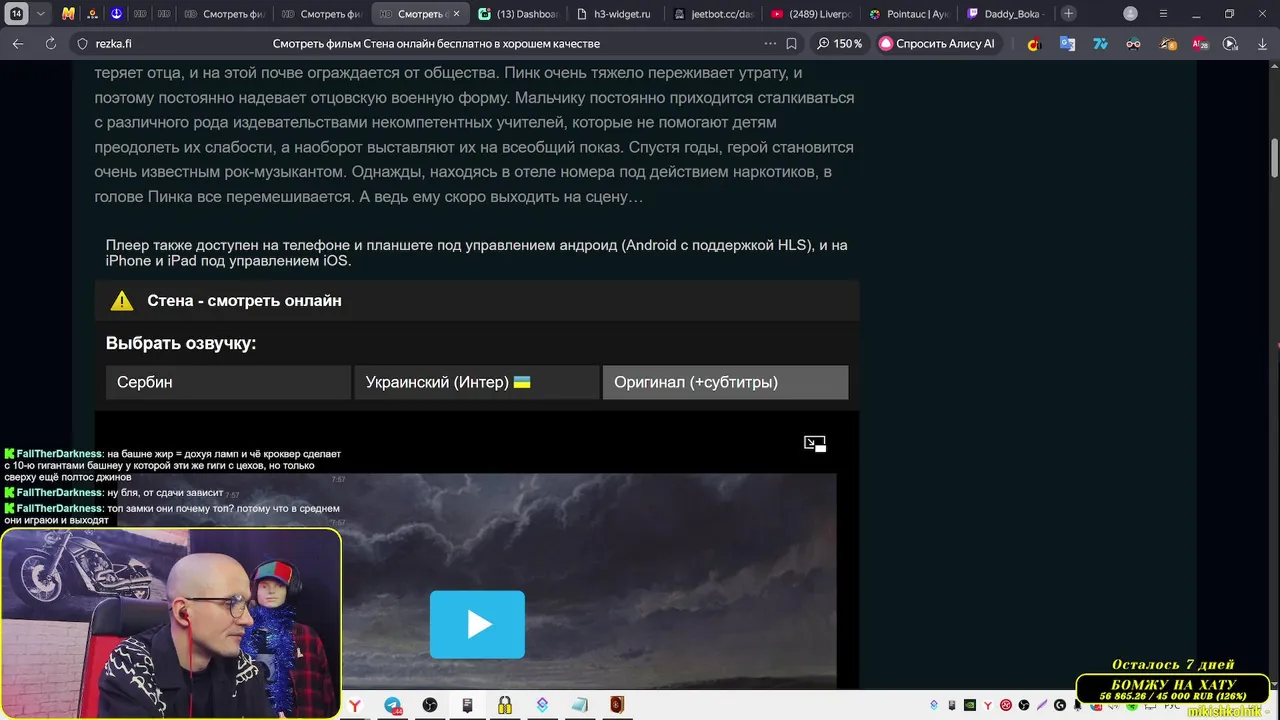Image resolution: width=1280 pixels, height=720 pixels.
Task: Close the active 'Смотреть' tab
Action: point(456,14)
